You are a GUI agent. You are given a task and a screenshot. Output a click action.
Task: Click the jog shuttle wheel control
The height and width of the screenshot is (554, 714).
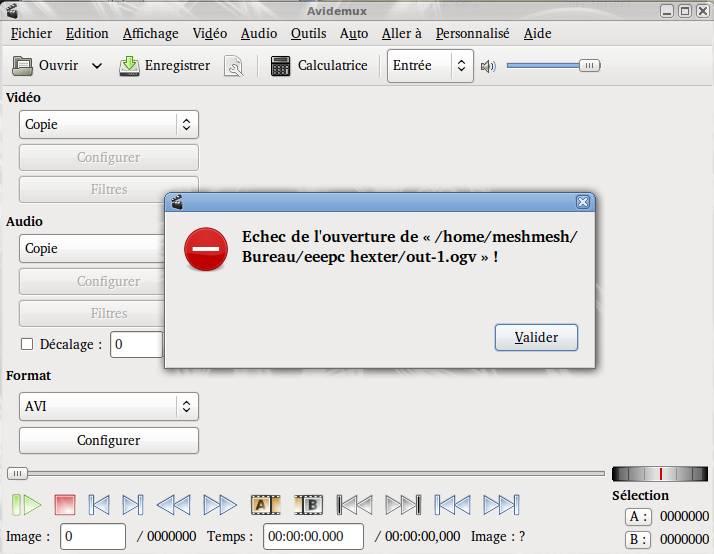click(x=660, y=474)
